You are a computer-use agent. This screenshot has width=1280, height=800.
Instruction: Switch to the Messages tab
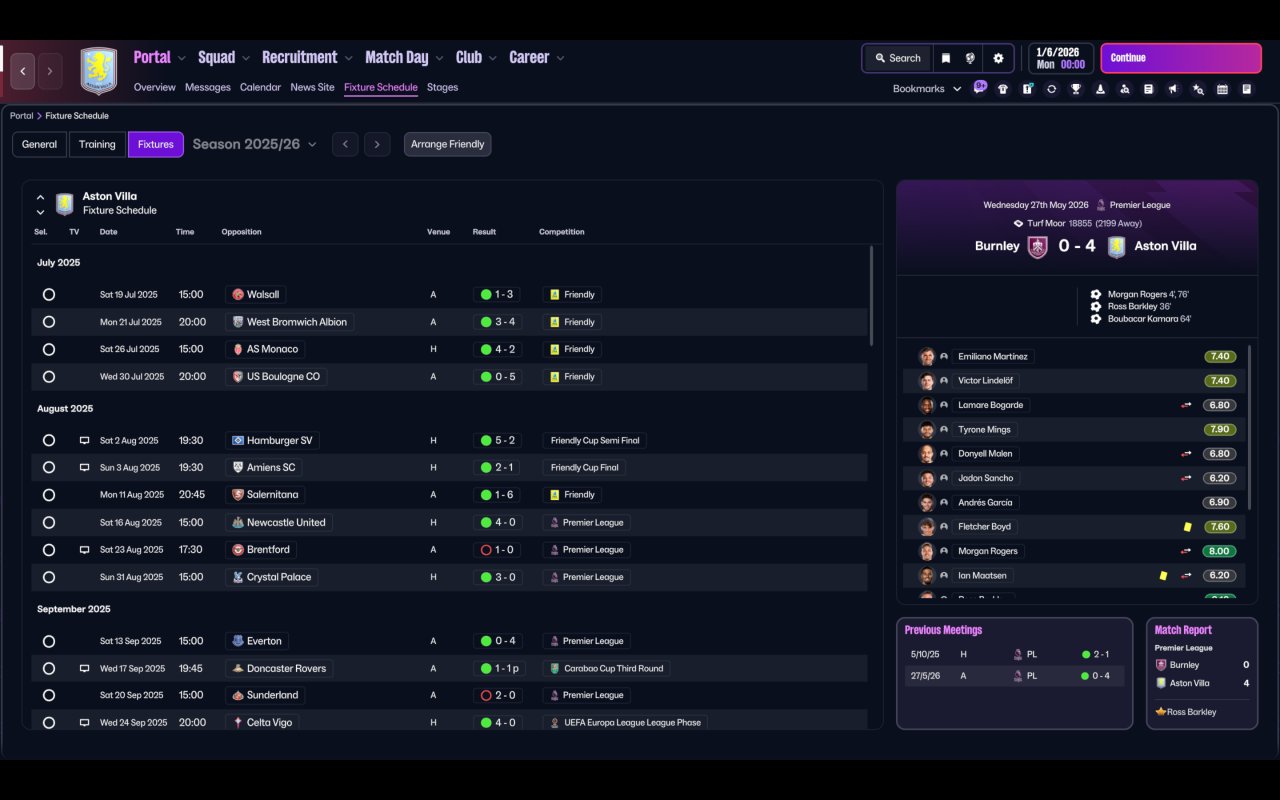(x=208, y=87)
